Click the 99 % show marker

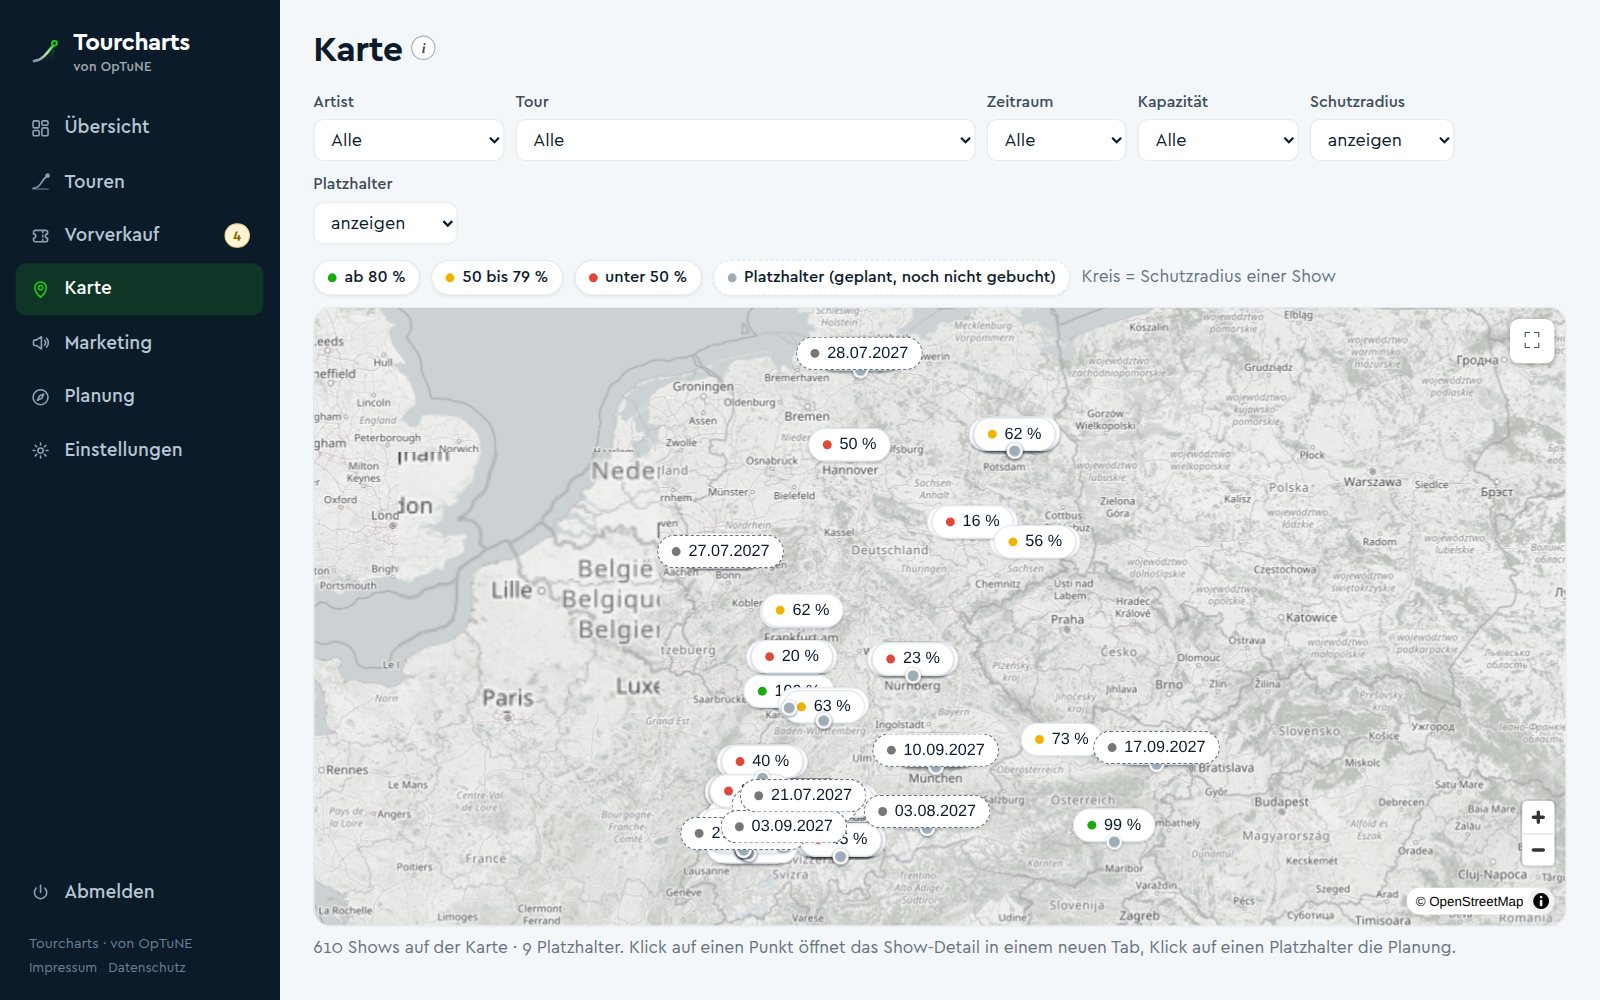tap(1114, 825)
